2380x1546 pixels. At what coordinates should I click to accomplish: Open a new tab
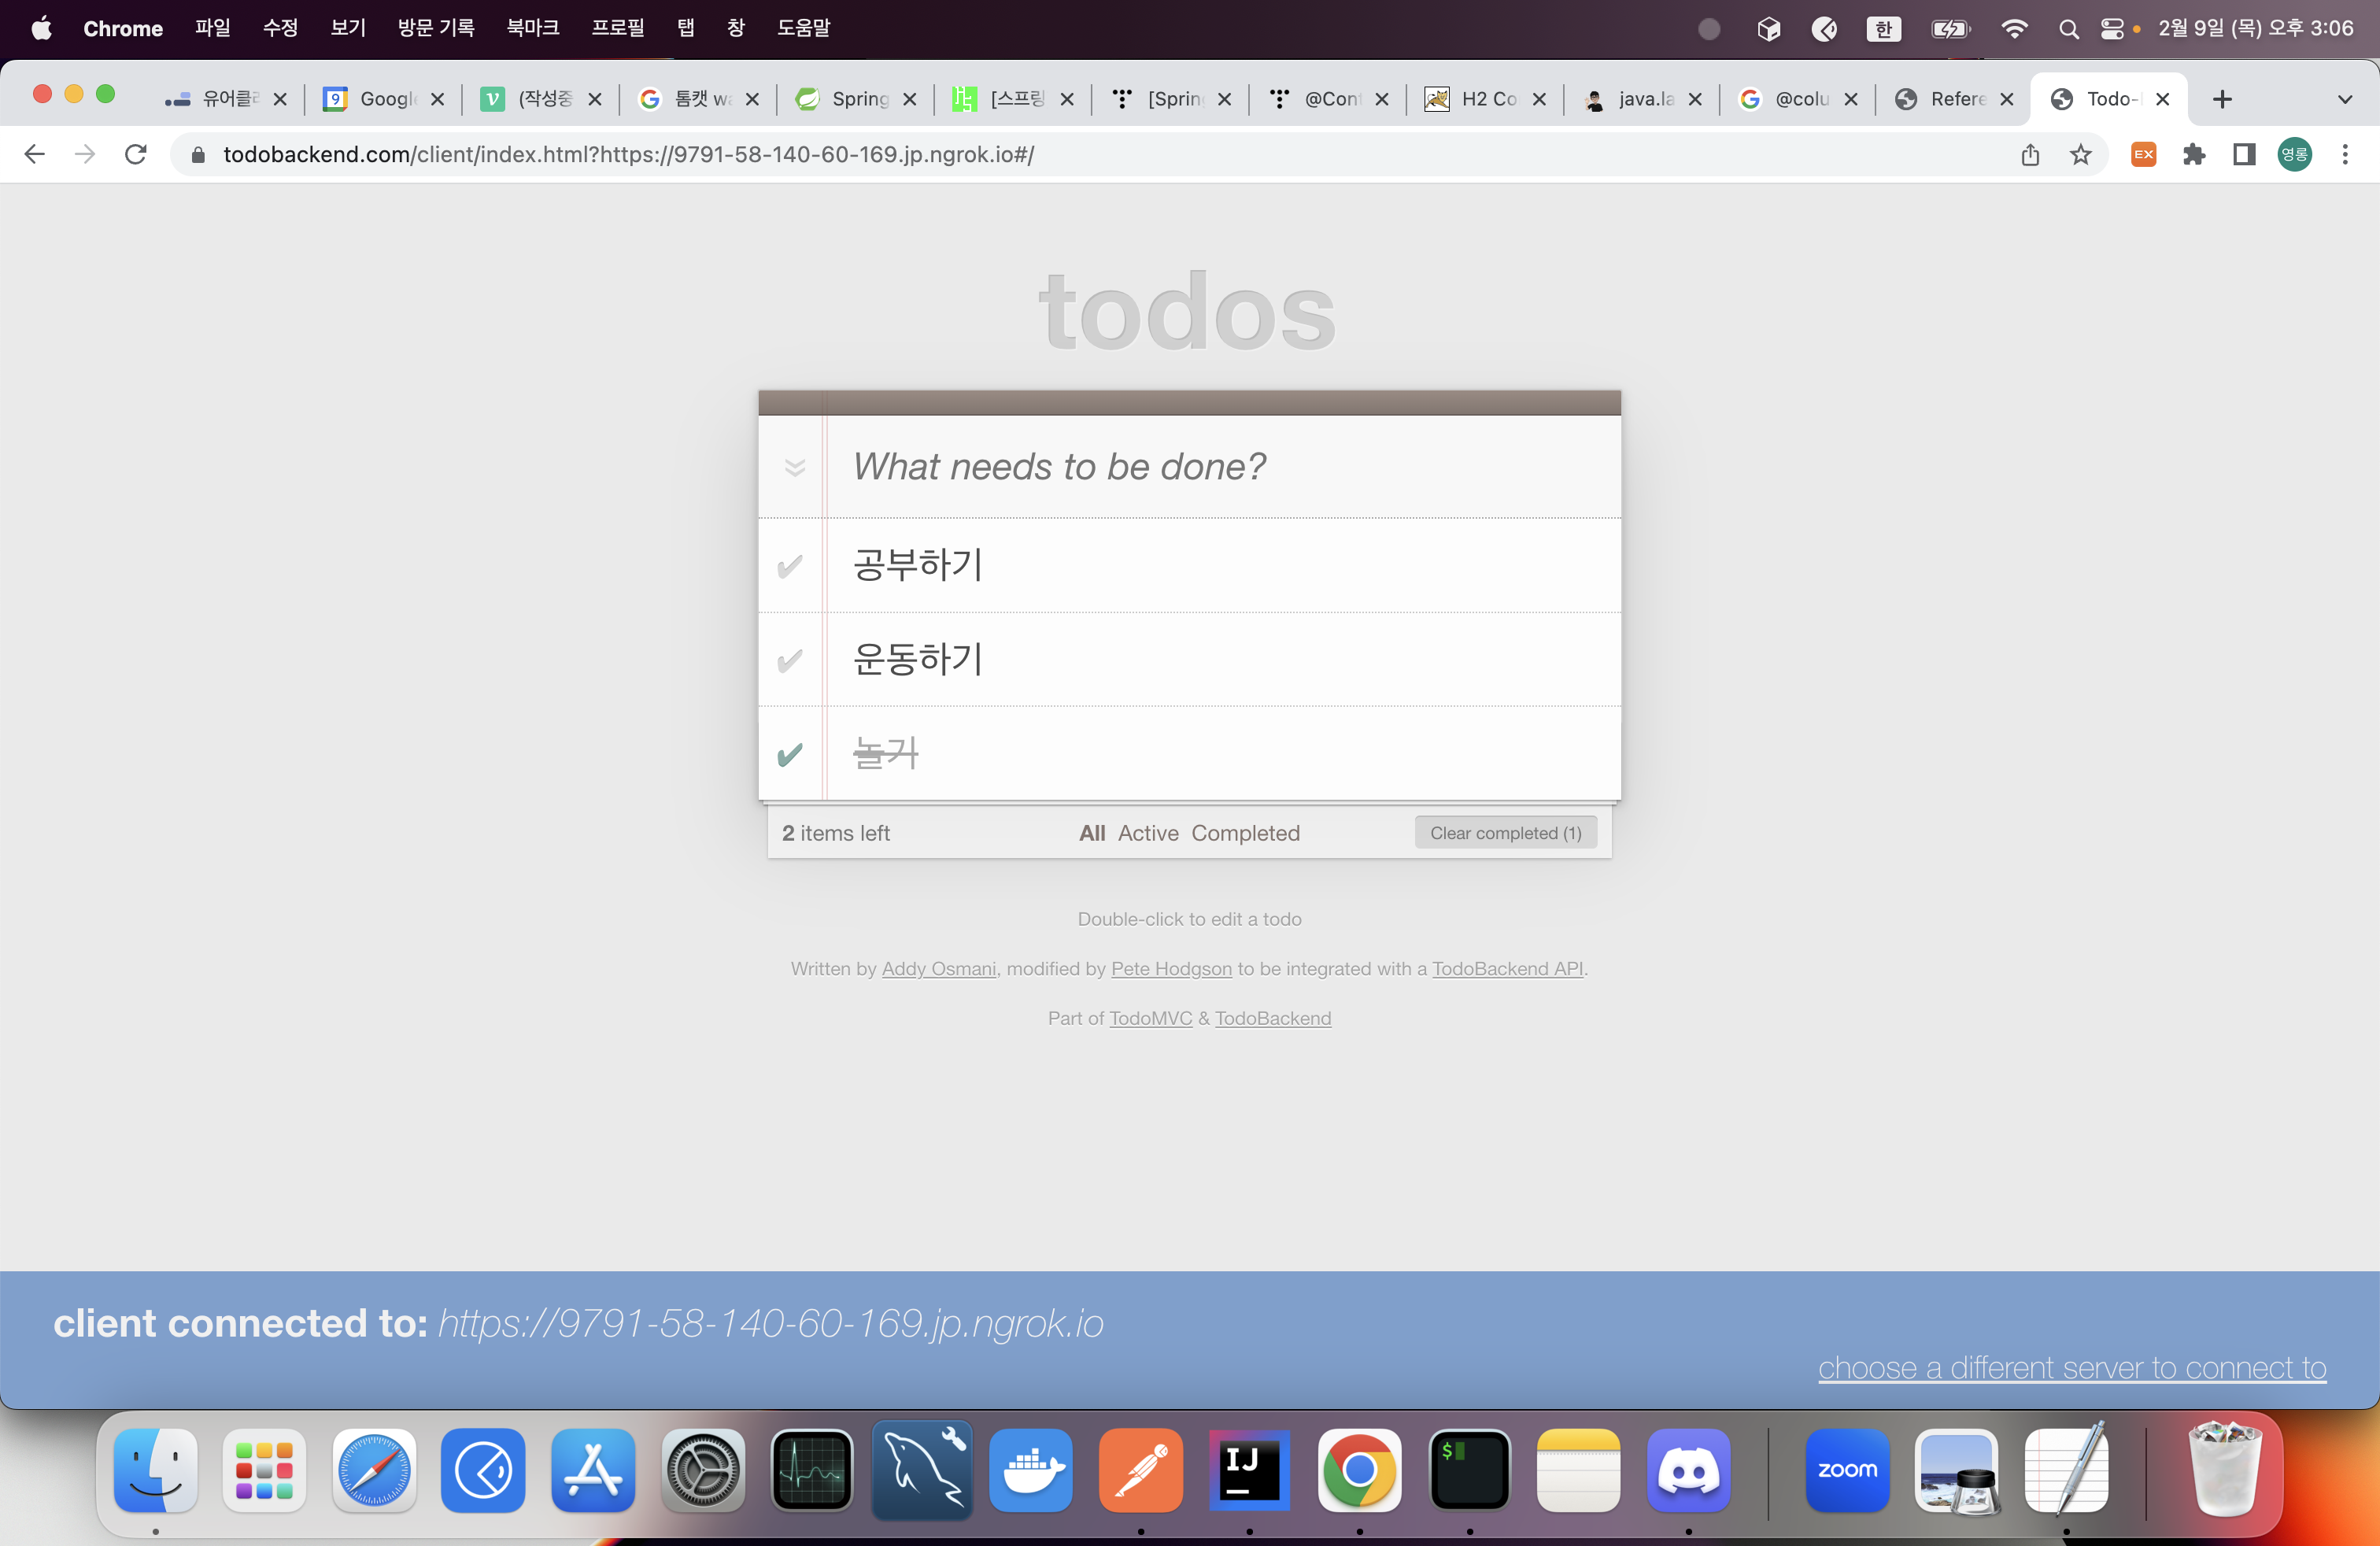tap(2222, 99)
